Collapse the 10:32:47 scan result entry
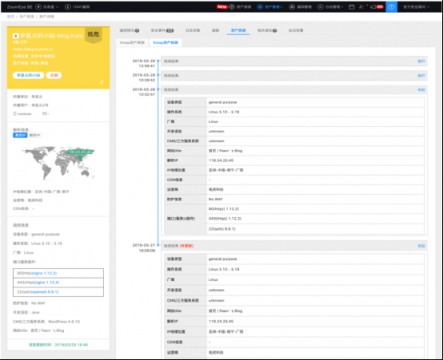 (421, 90)
